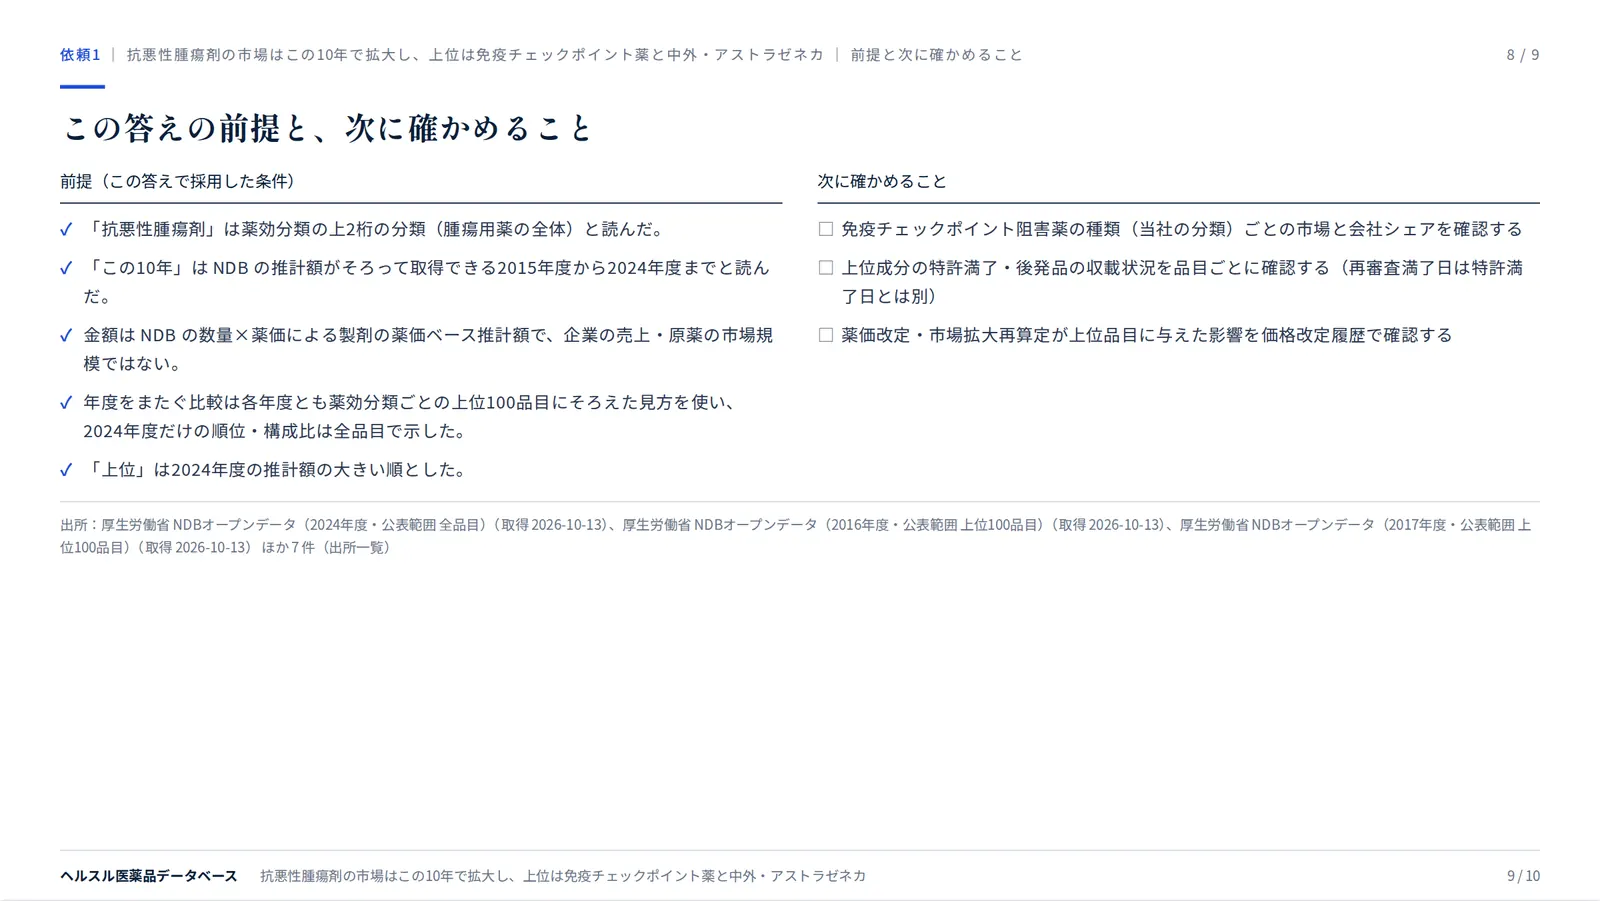
Task: Open the 依頼1 breadcrumb
Action: point(80,55)
